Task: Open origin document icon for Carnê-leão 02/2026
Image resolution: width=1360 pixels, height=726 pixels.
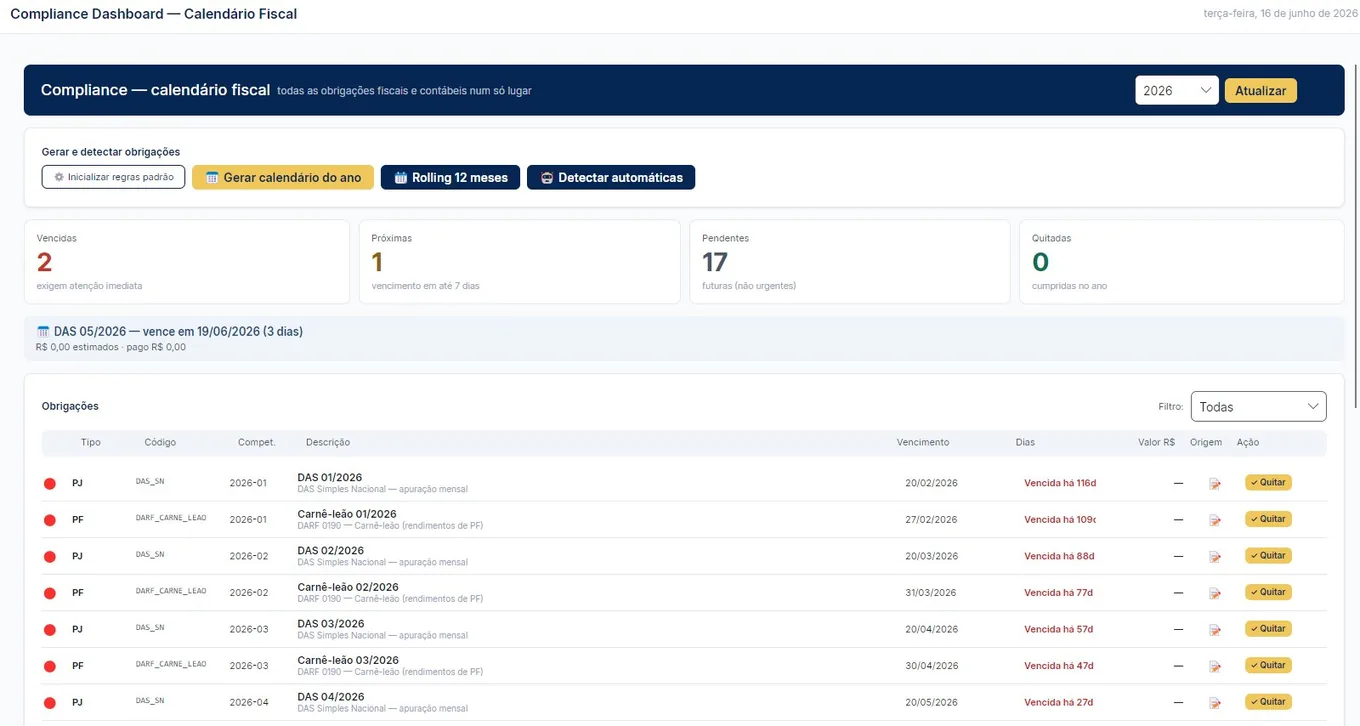Action: pos(1215,593)
